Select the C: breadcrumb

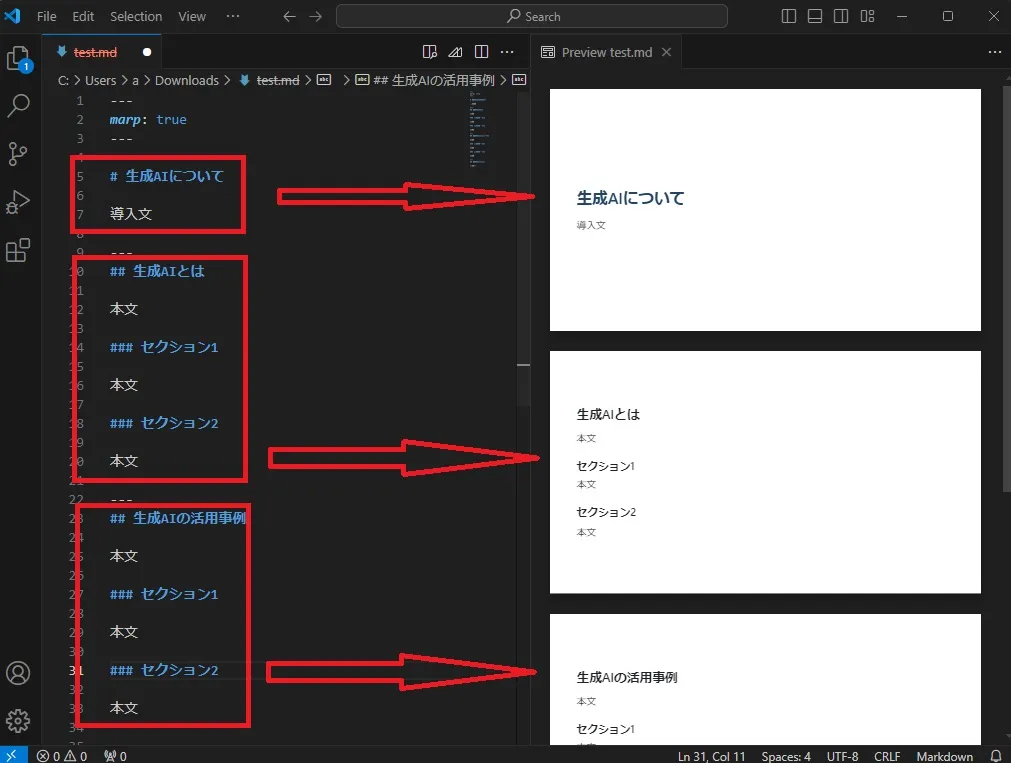(63, 80)
